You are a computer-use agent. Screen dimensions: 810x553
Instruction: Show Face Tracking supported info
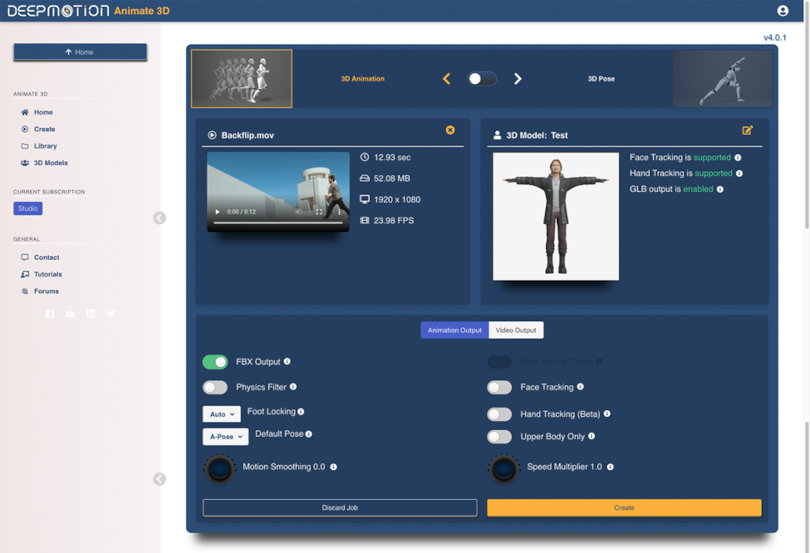tap(738, 158)
